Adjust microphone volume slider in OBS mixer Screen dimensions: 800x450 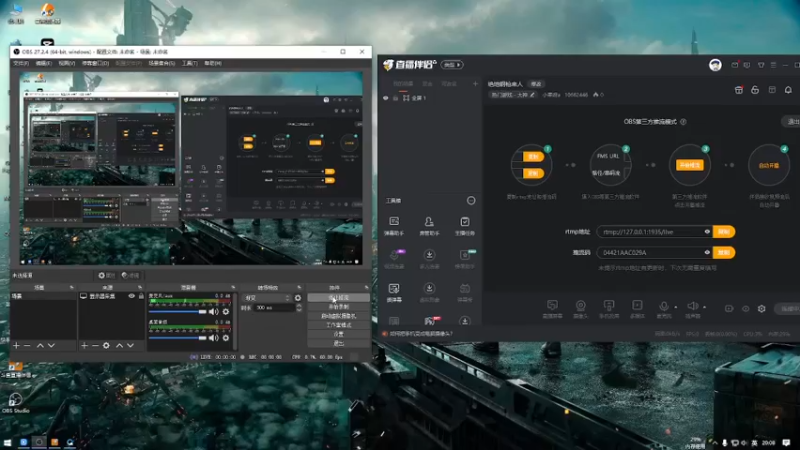pyautogui.click(x=178, y=312)
